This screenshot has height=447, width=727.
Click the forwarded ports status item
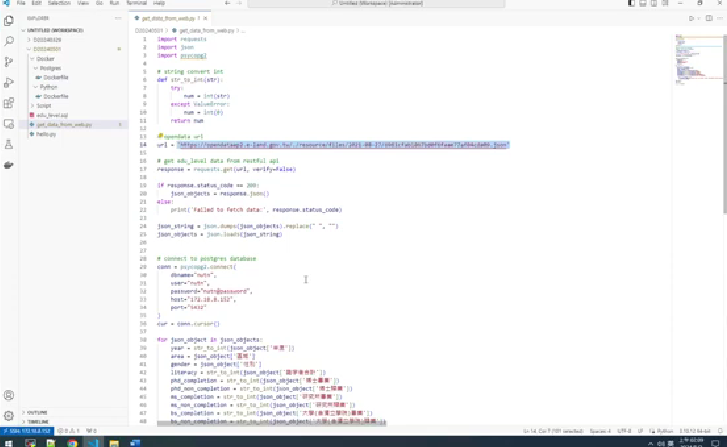tap(91, 431)
